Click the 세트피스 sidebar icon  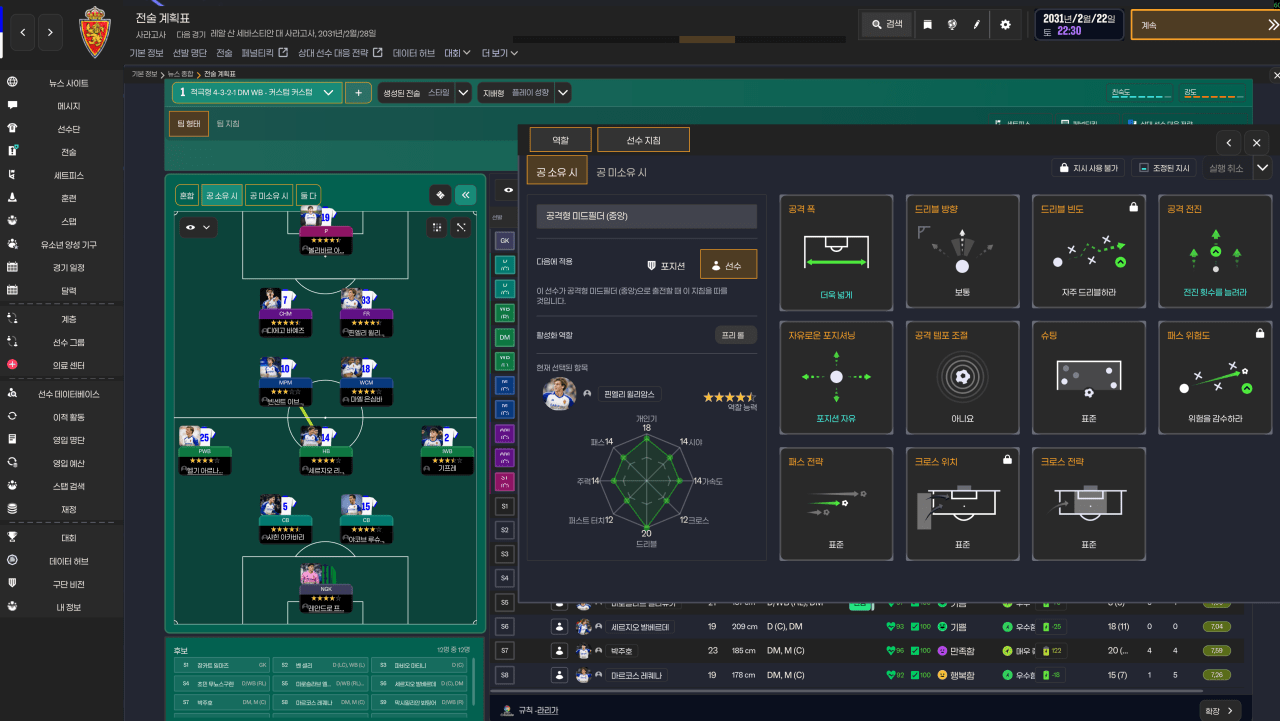(12, 175)
